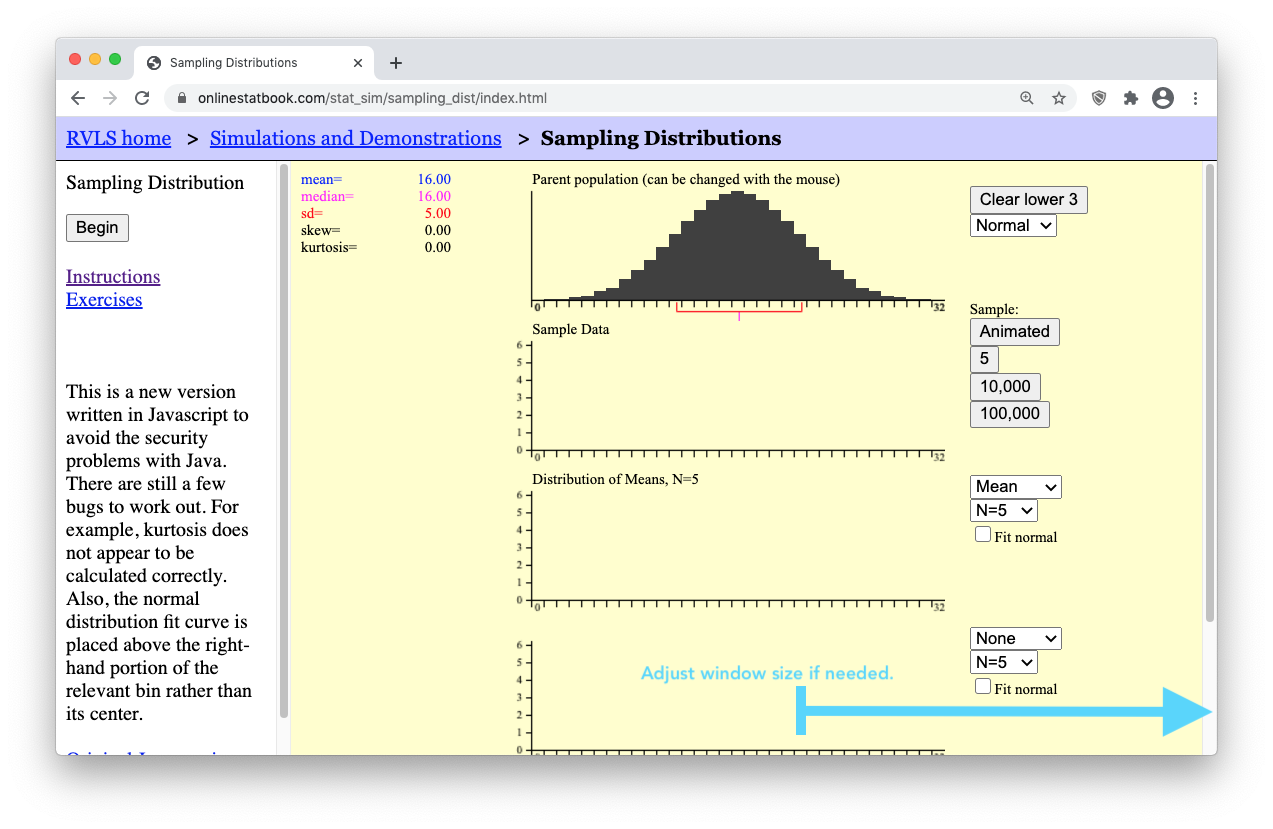Bookmark this page with star icon
Image resolution: width=1273 pixels, height=829 pixels.
click(1059, 98)
